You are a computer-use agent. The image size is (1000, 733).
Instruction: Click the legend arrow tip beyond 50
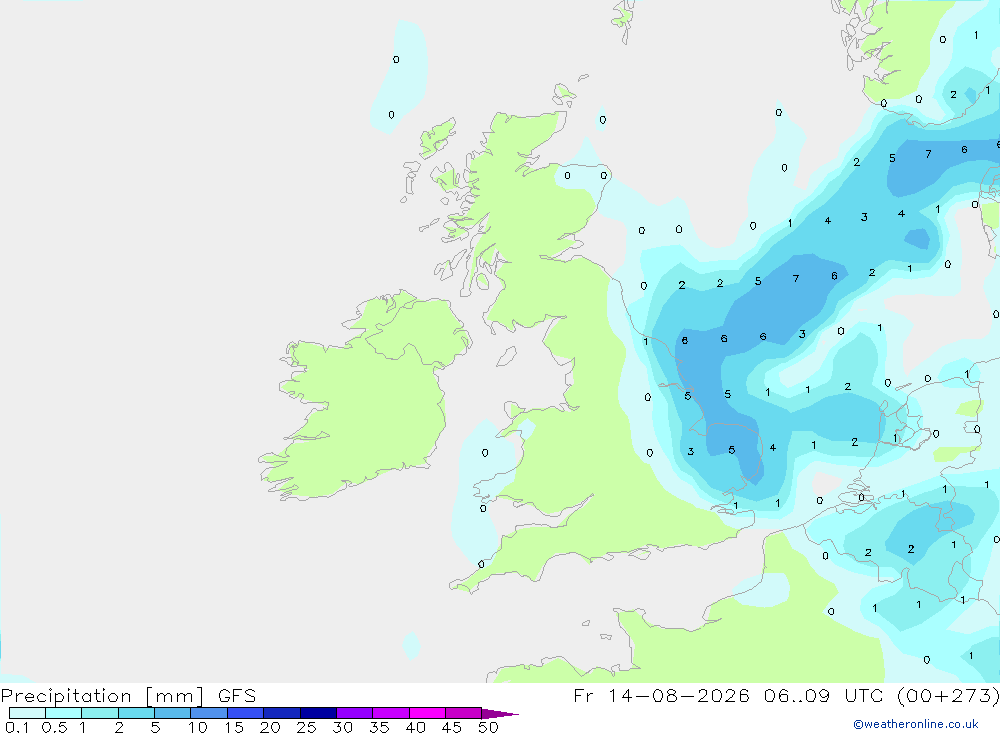click(x=499, y=714)
